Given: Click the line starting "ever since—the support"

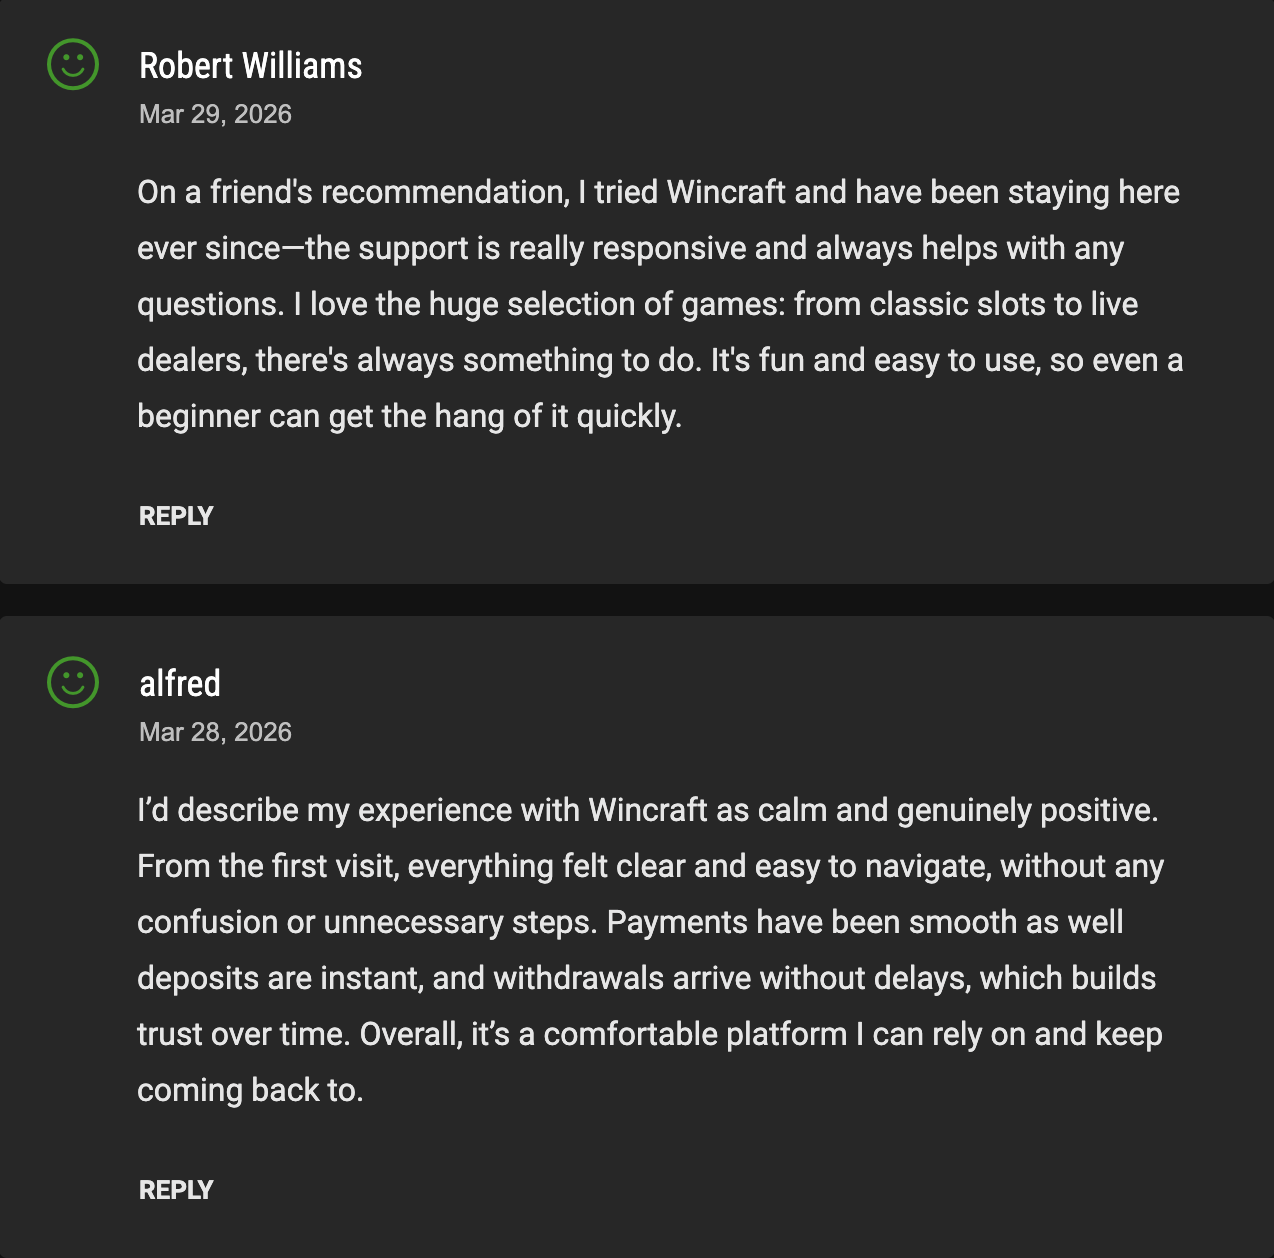Looking at the screenshot, I should (630, 248).
